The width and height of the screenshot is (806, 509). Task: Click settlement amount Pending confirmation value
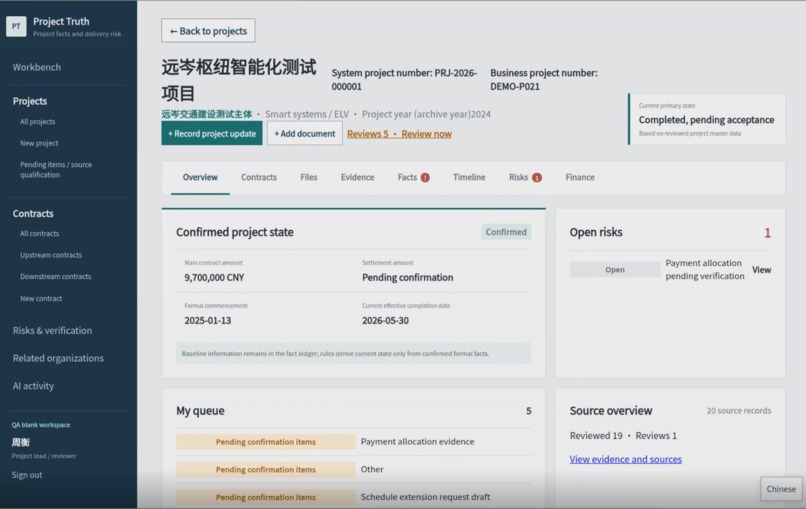click(x=408, y=277)
